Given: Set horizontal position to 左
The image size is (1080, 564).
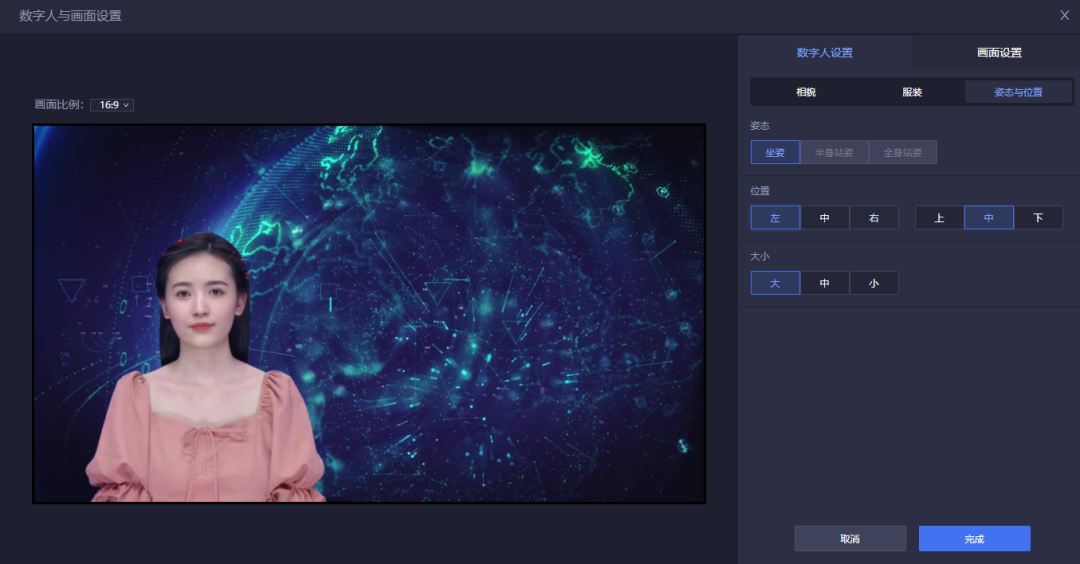Looking at the screenshot, I should click(x=775, y=218).
